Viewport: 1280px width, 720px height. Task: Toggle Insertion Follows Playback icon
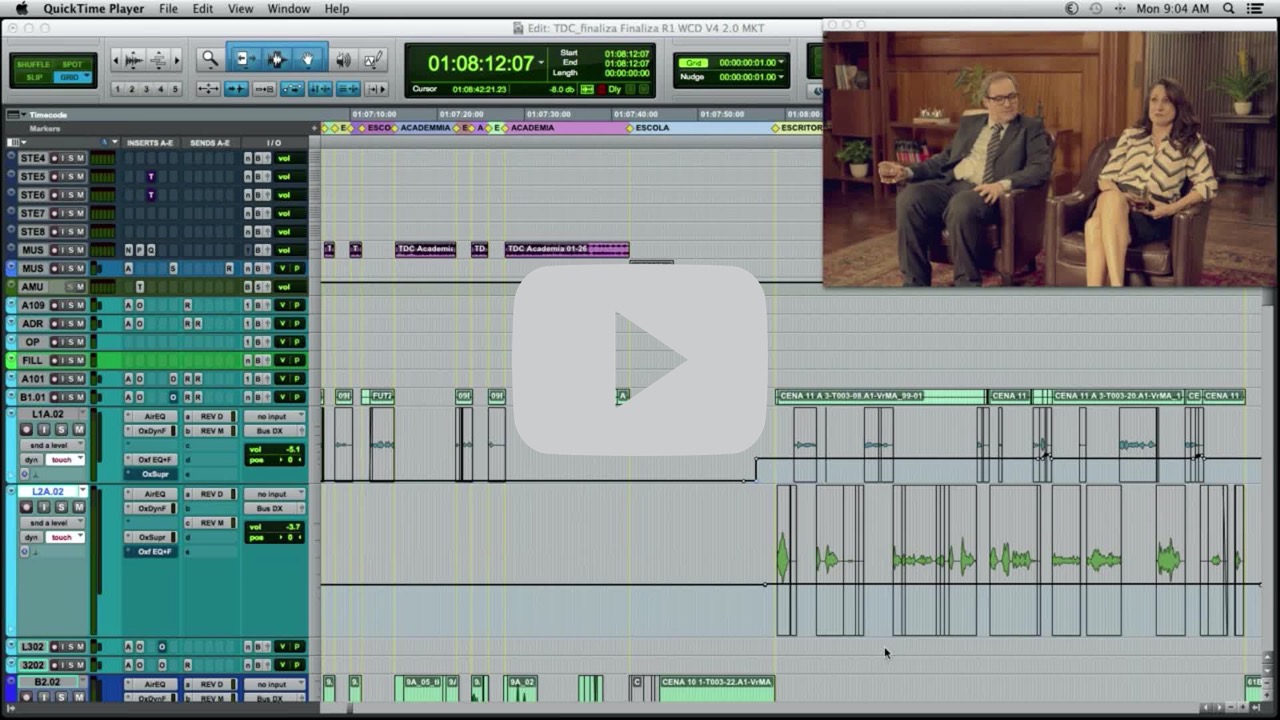pos(377,88)
